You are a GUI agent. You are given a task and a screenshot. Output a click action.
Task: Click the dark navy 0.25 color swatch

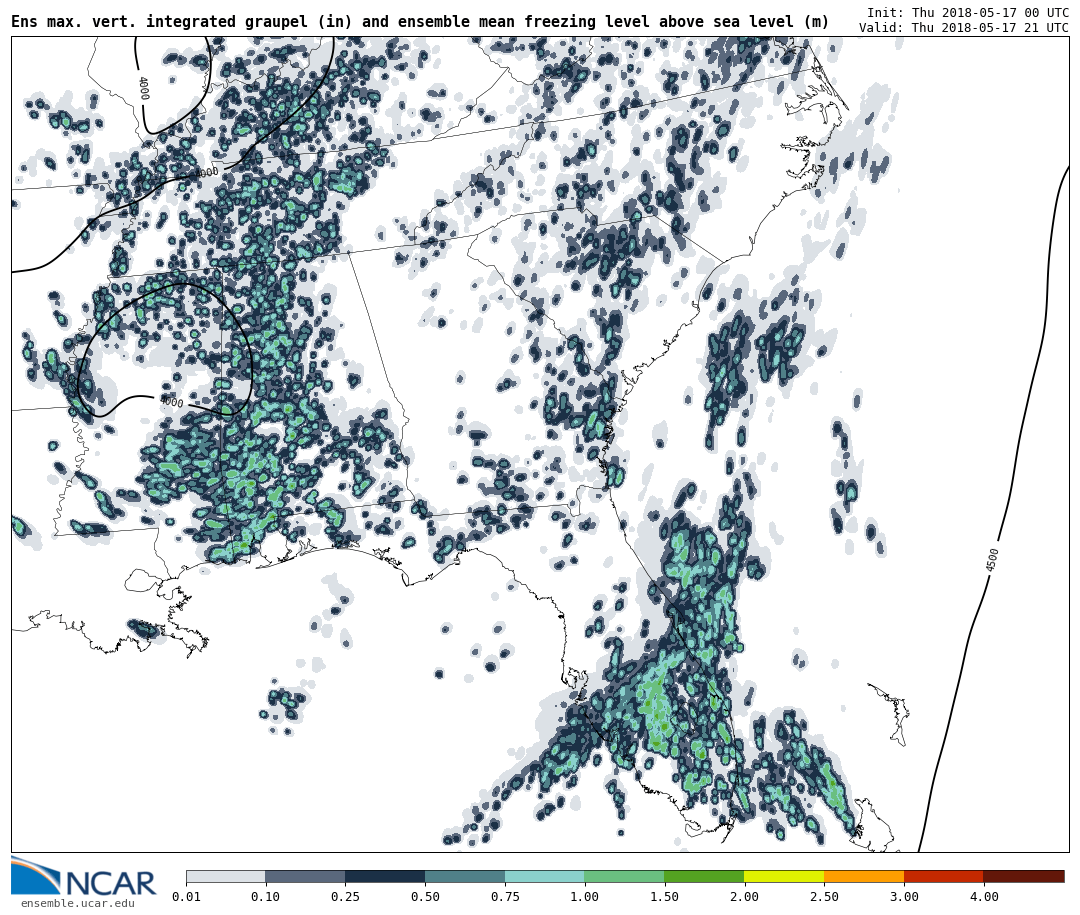[385, 877]
